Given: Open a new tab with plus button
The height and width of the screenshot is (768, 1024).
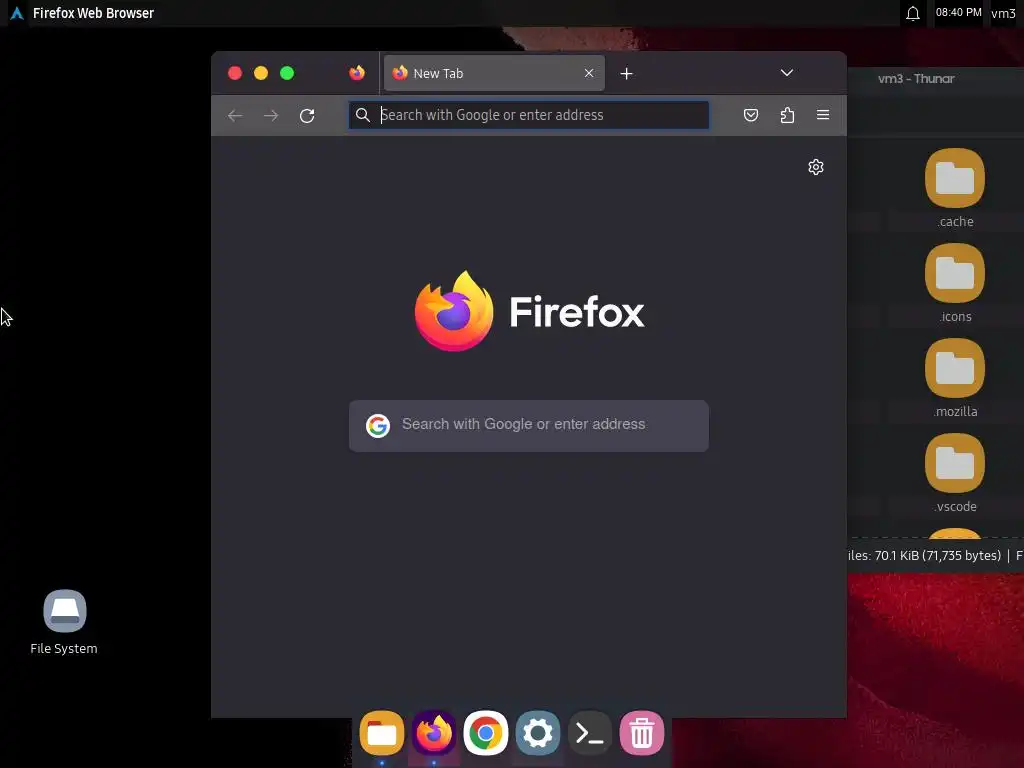Looking at the screenshot, I should (626, 74).
